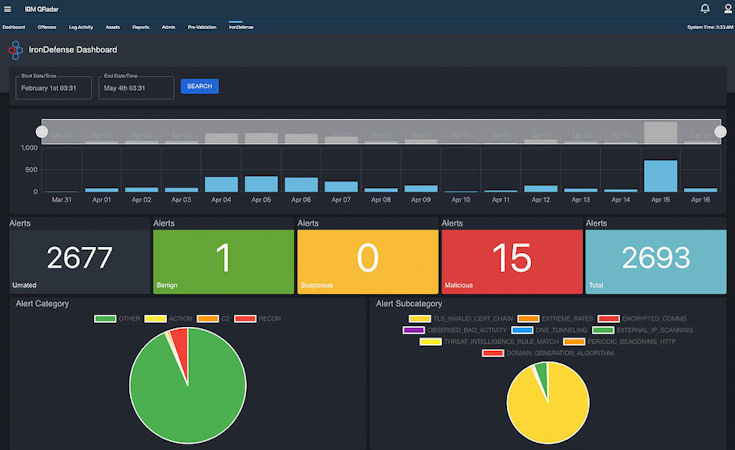The width and height of the screenshot is (735, 450).
Task: Click the Apr 15 axis label
Action: click(x=660, y=200)
